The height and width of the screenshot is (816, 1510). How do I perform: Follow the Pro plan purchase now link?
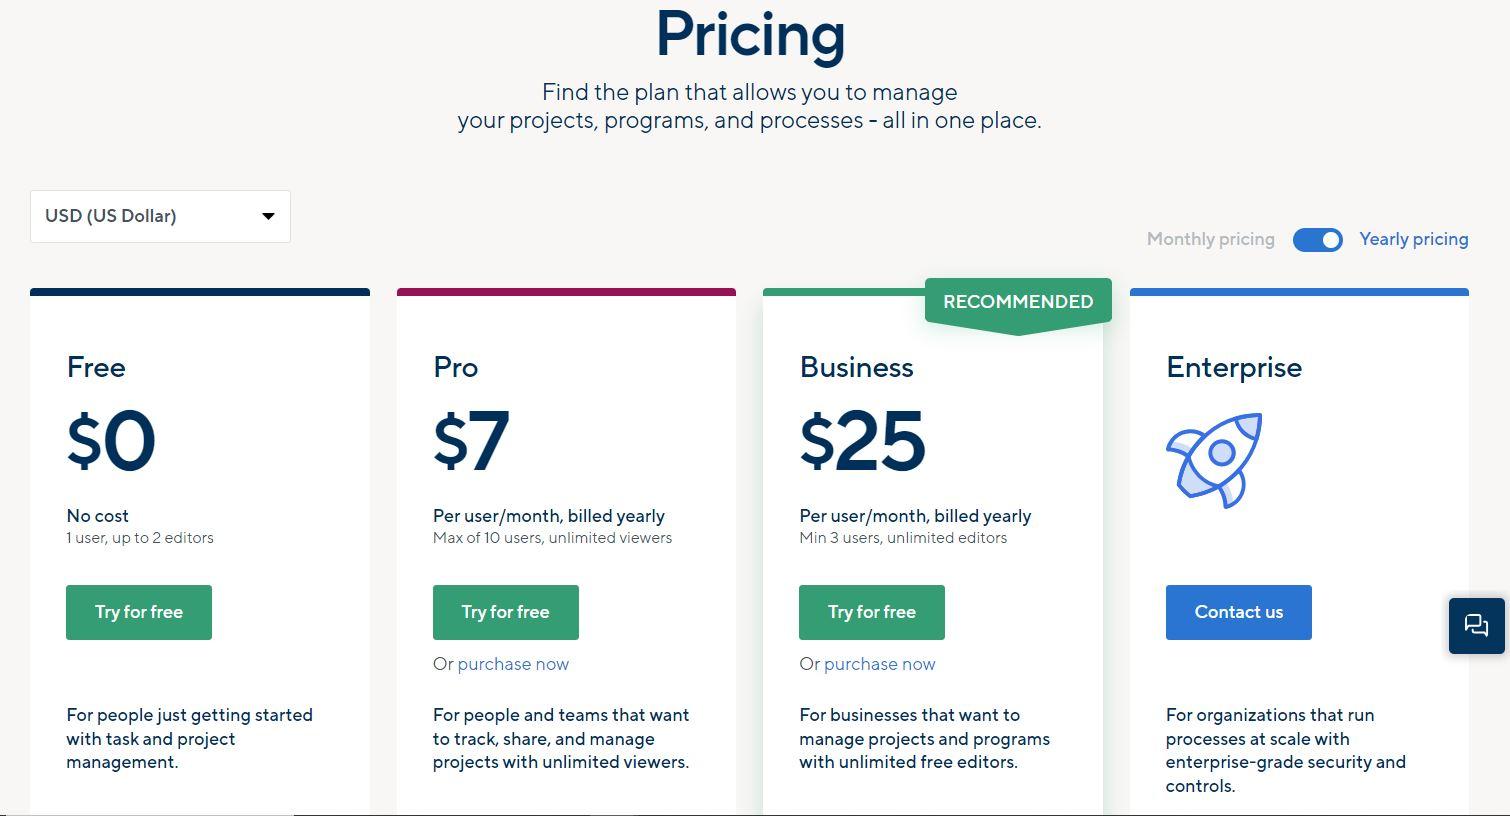click(513, 664)
